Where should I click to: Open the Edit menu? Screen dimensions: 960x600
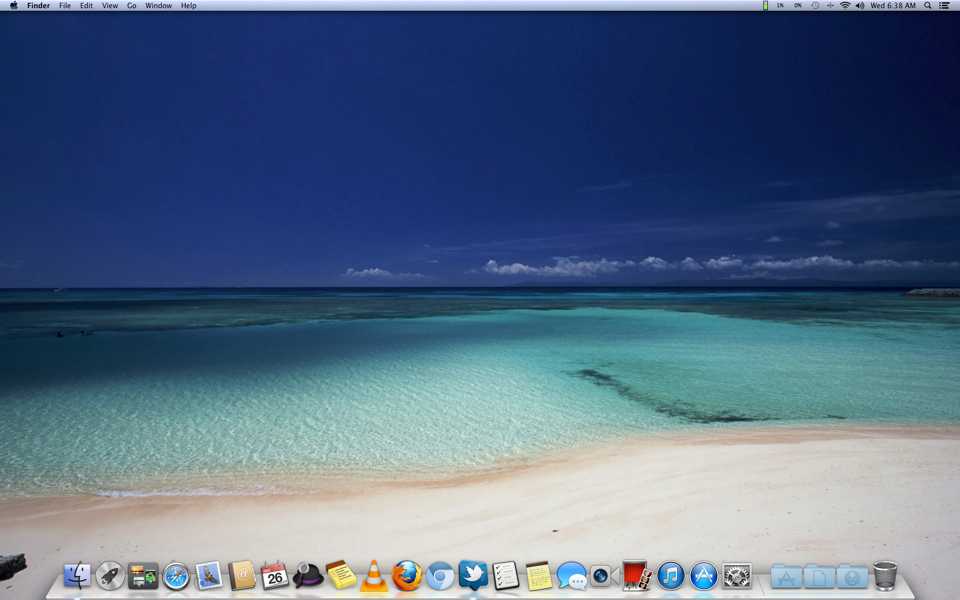pos(86,6)
